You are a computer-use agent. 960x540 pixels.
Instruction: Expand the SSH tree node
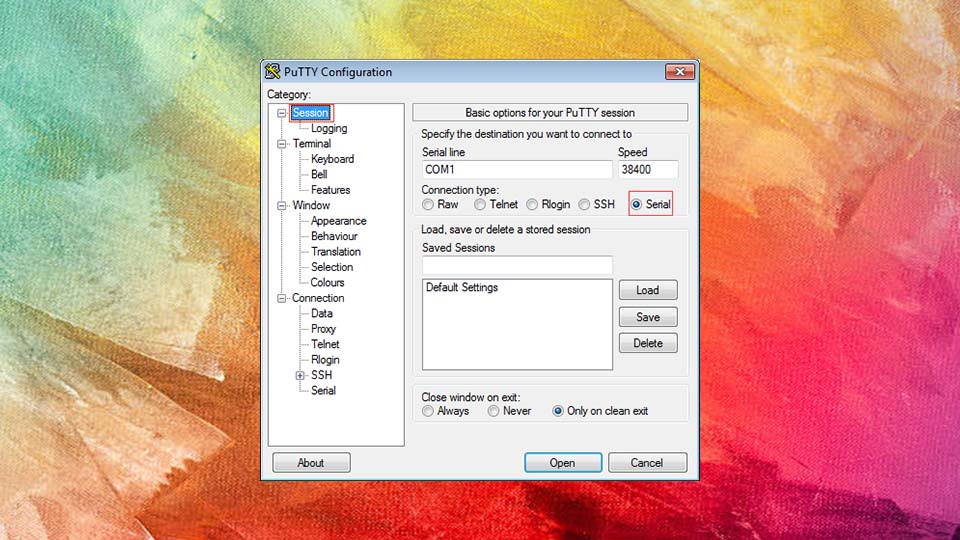tap(300, 375)
